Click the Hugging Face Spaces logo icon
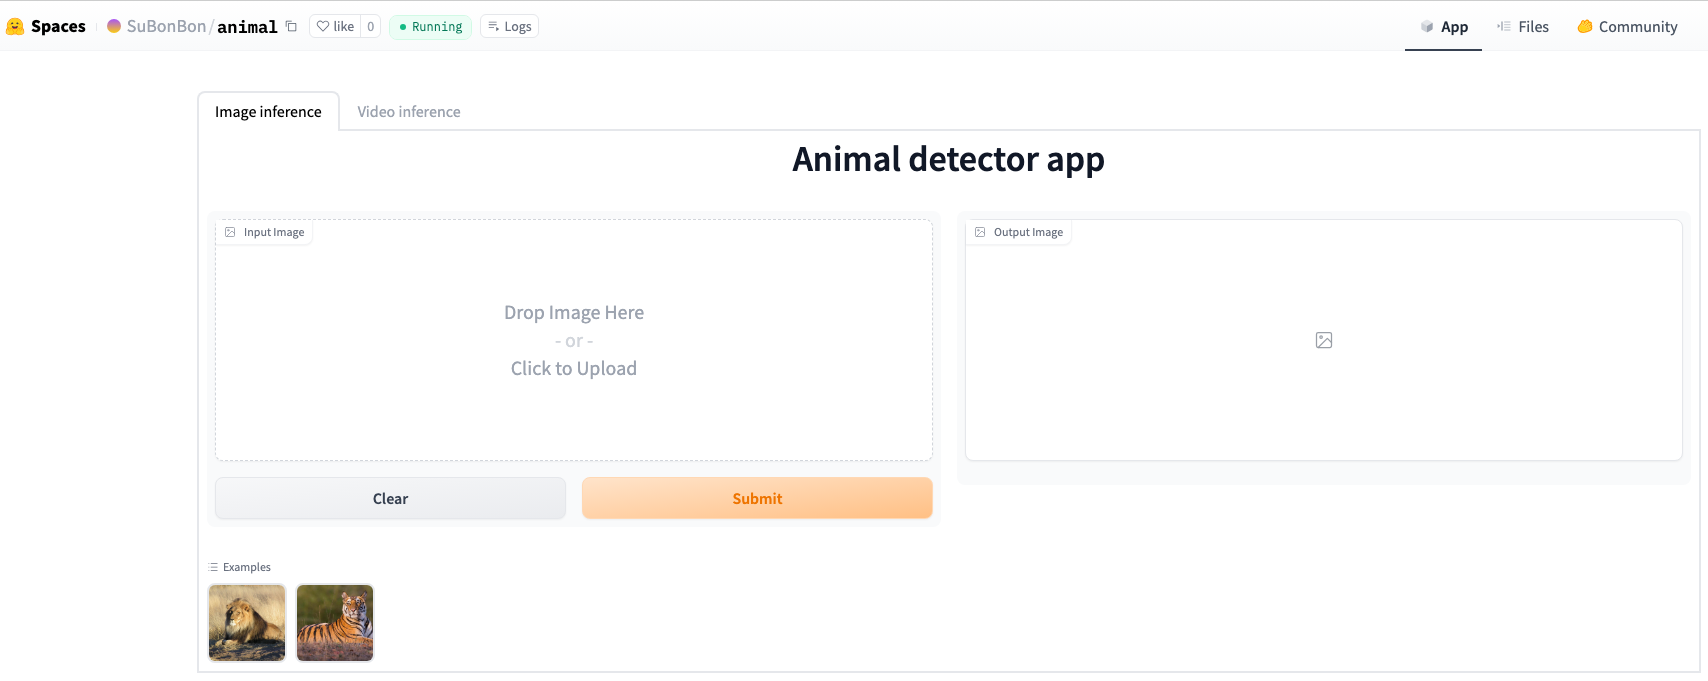This screenshot has height=681, width=1708. [15, 27]
